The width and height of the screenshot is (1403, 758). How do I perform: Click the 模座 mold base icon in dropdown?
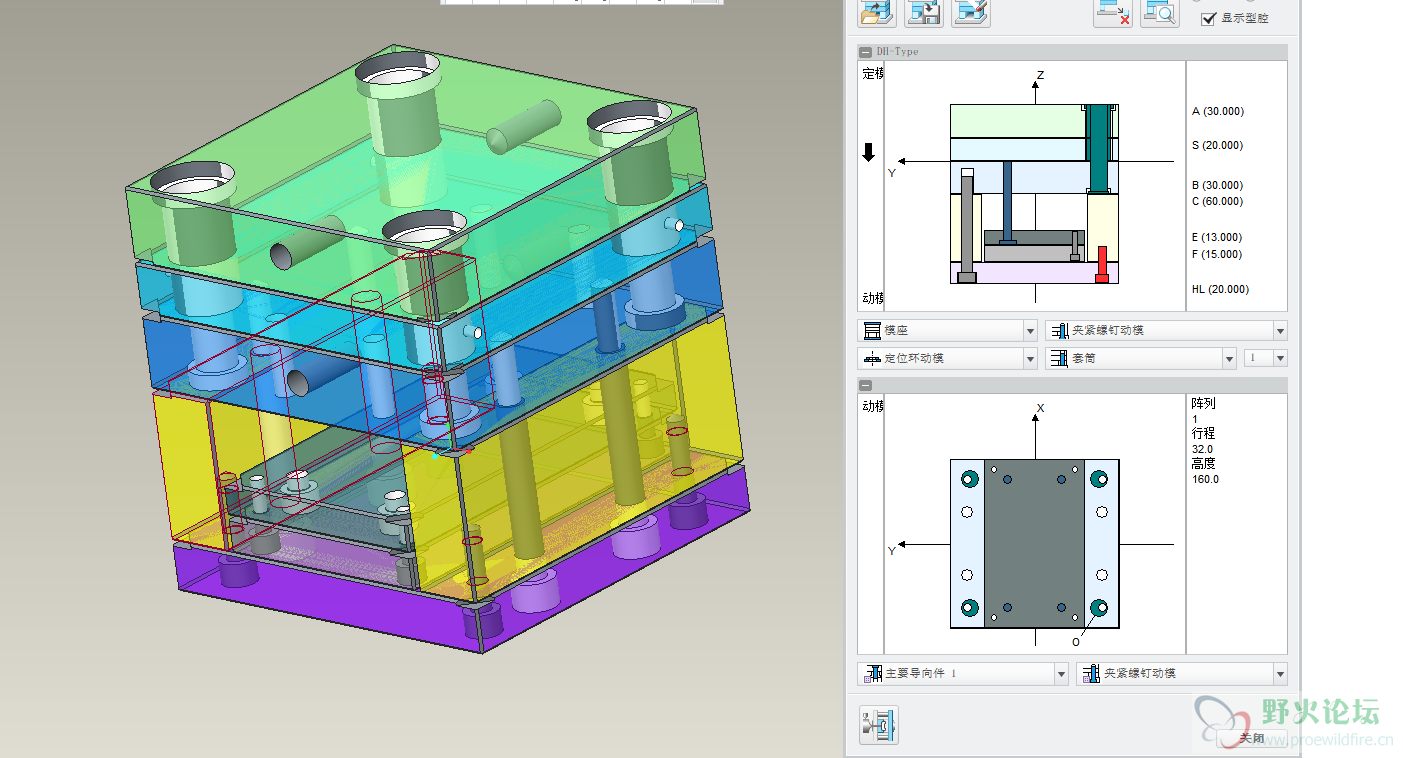click(x=871, y=330)
